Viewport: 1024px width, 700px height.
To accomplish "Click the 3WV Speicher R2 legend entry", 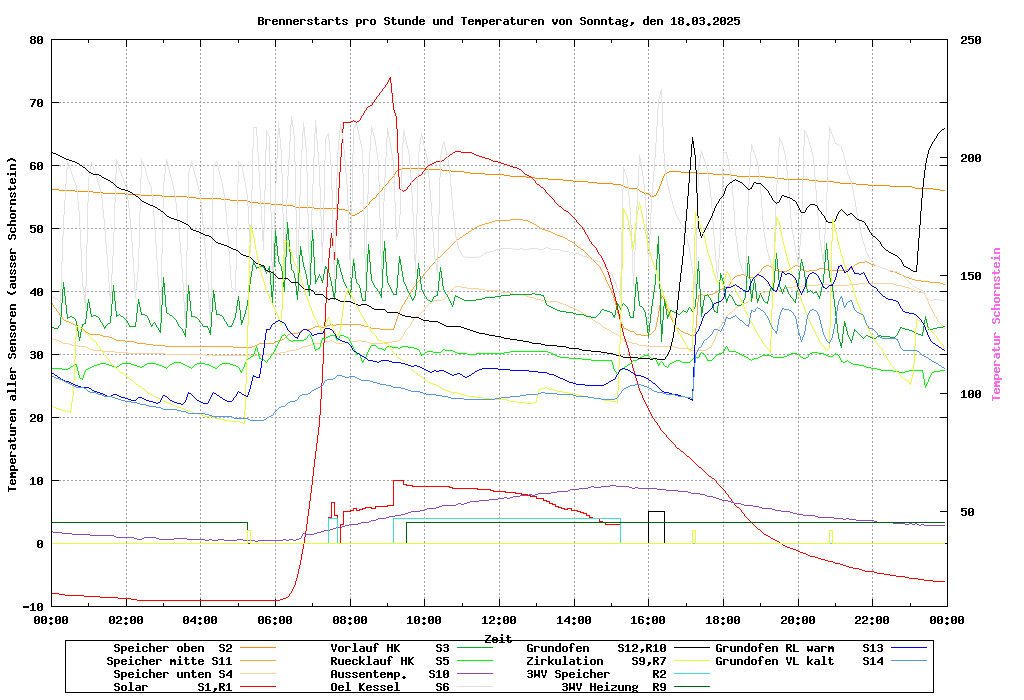I will click(596, 674).
